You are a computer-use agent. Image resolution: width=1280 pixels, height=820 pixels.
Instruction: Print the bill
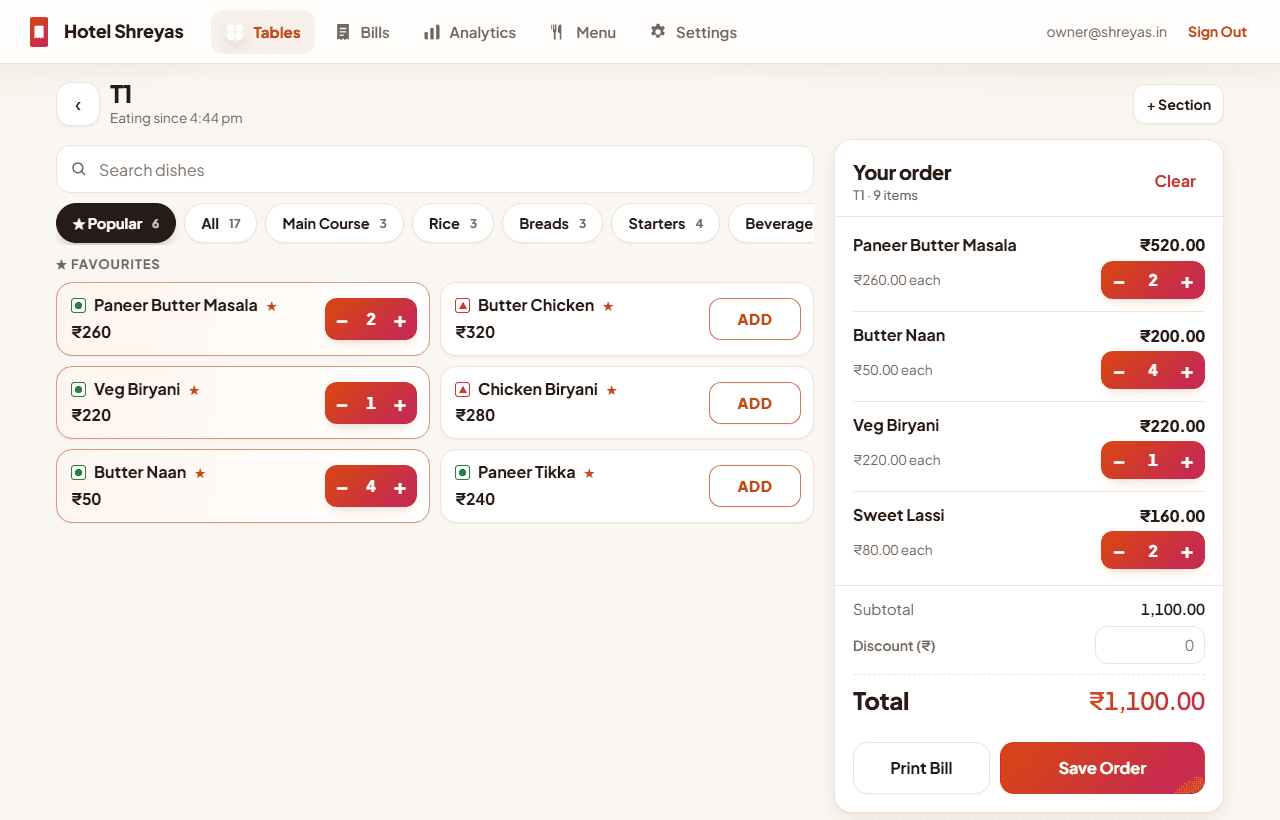[921, 768]
